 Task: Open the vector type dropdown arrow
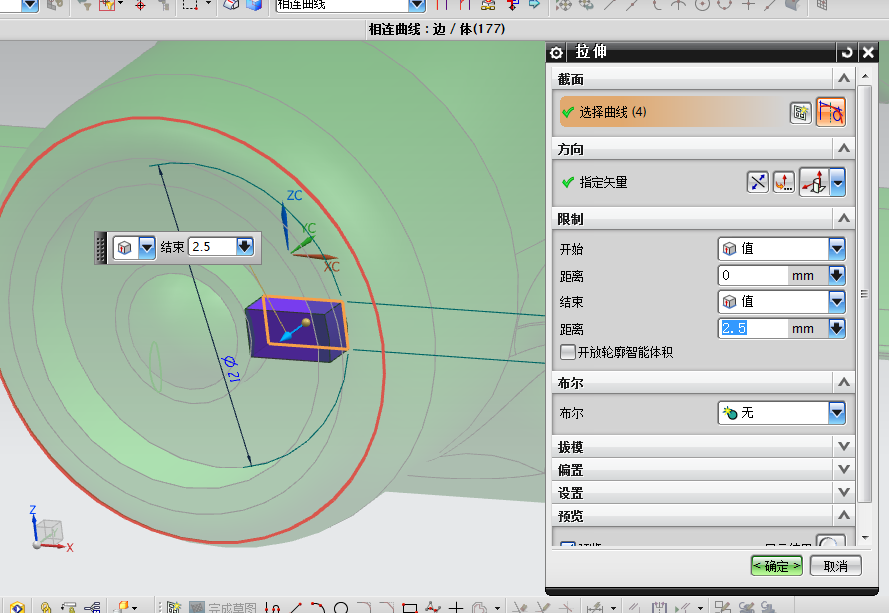click(x=840, y=181)
